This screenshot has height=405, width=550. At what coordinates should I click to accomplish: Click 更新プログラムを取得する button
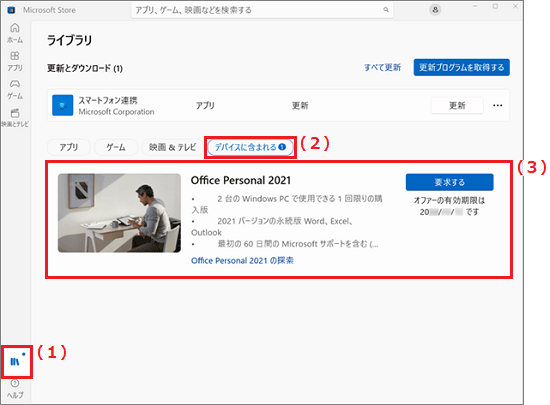pyautogui.click(x=461, y=67)
